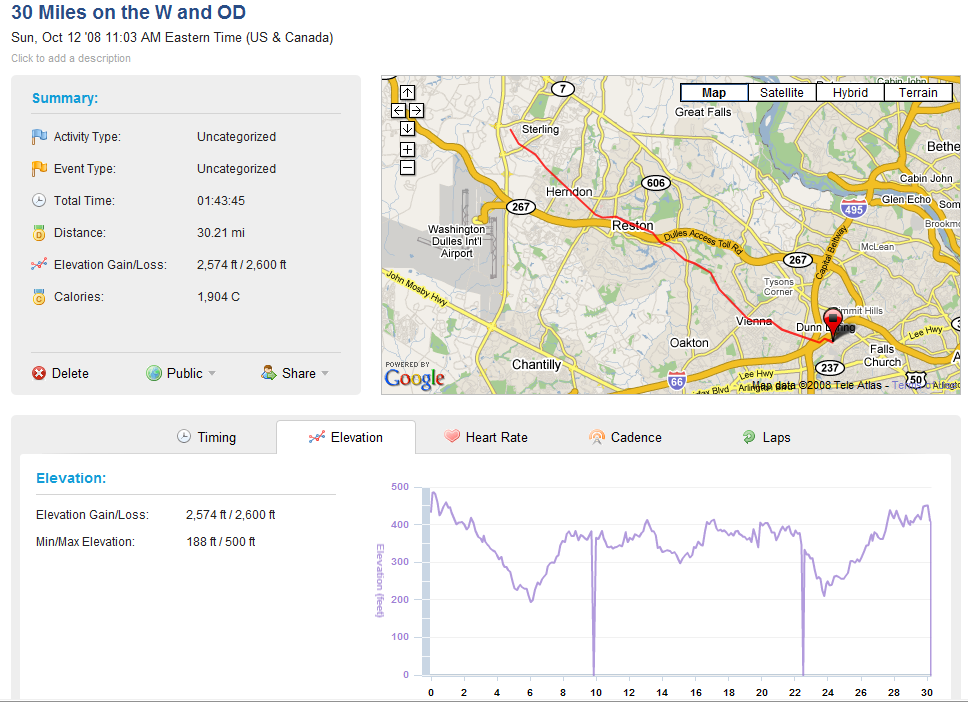
Task: Open the Timing tab
Action: pyautogui.click(x=207, y=437)
